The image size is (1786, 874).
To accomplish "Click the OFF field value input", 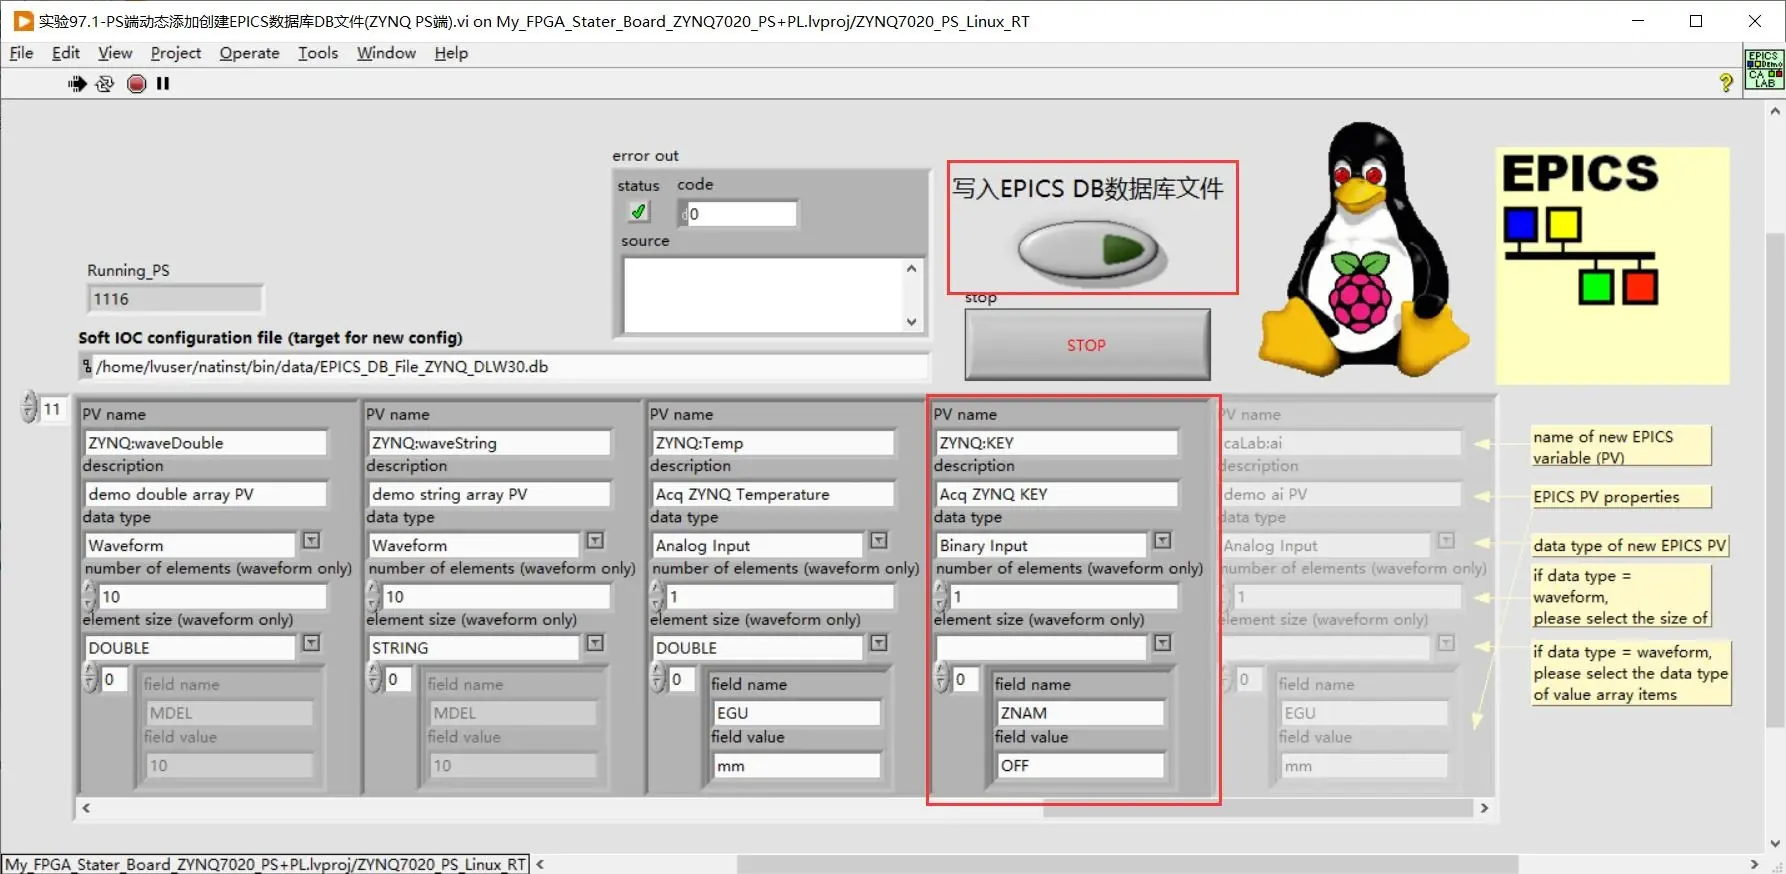I will click(1081, 766).
